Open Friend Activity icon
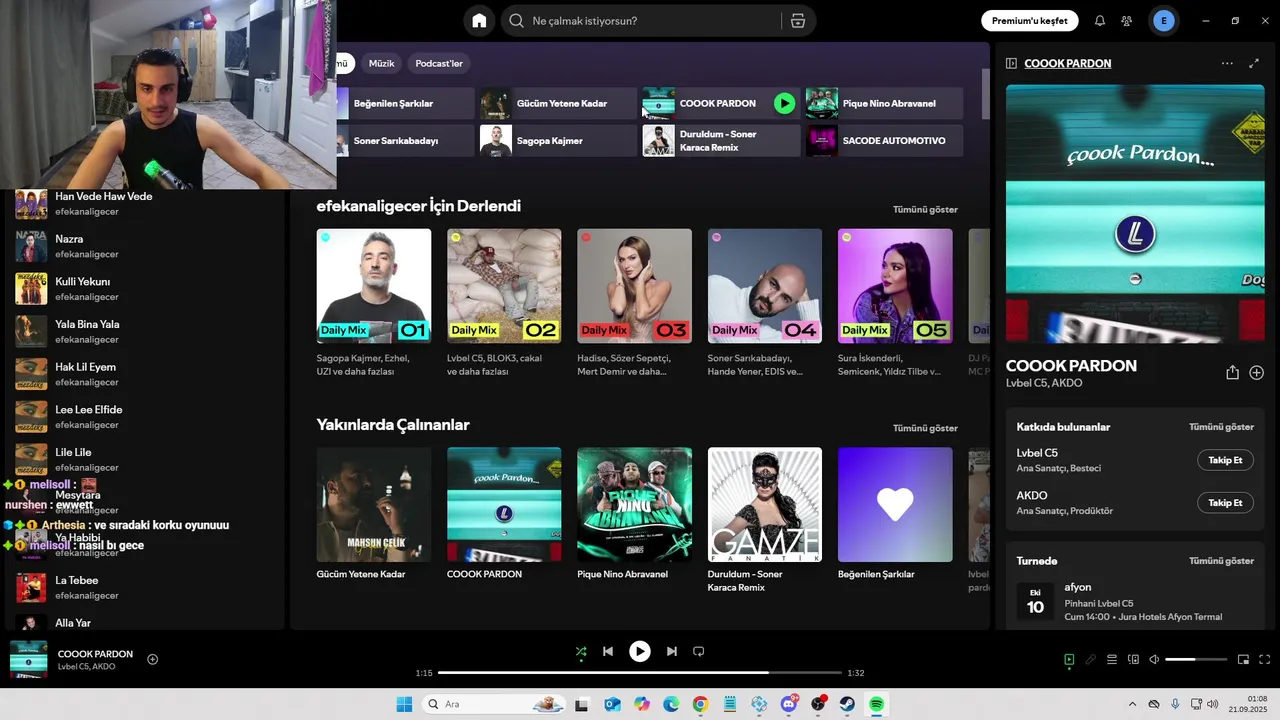Image resolution: width=1280 pixels, height=720 pixels. click(1127, 21)
